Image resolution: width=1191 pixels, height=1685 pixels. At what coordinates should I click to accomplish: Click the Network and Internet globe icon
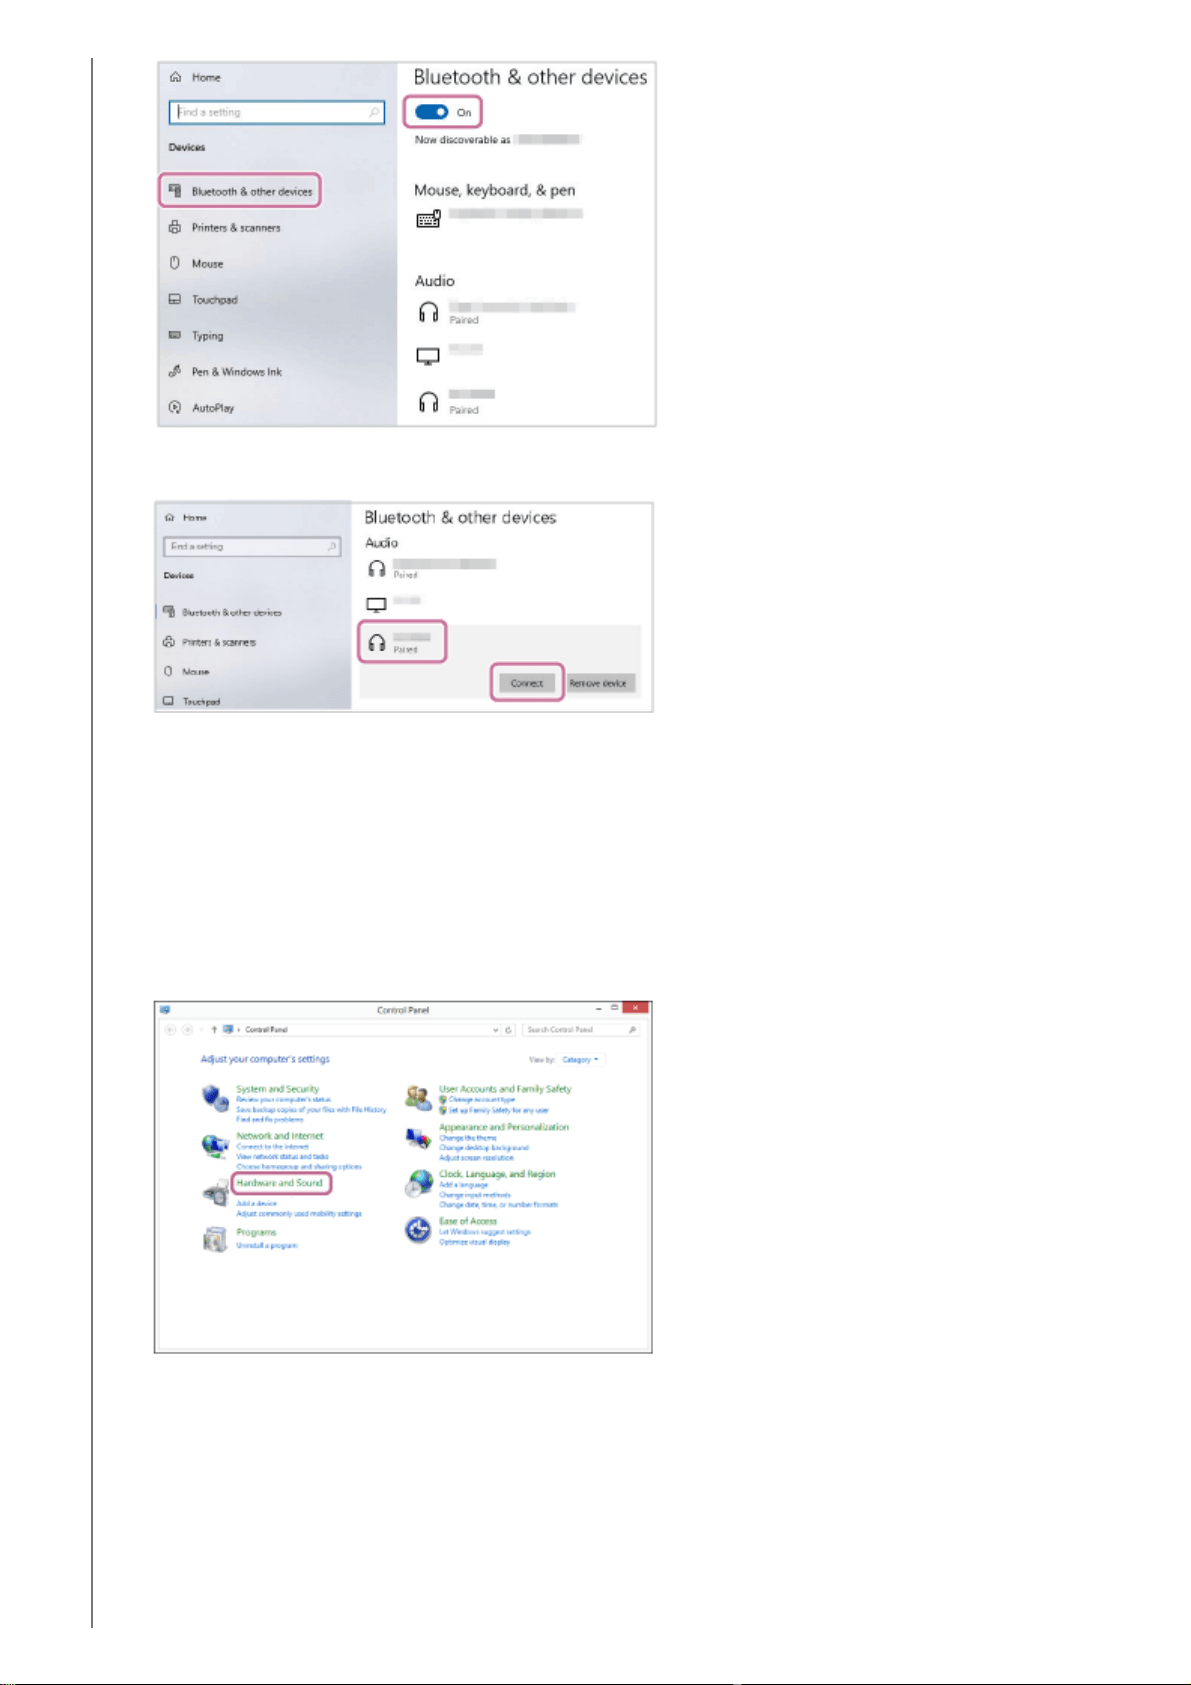pos(215,1146)
